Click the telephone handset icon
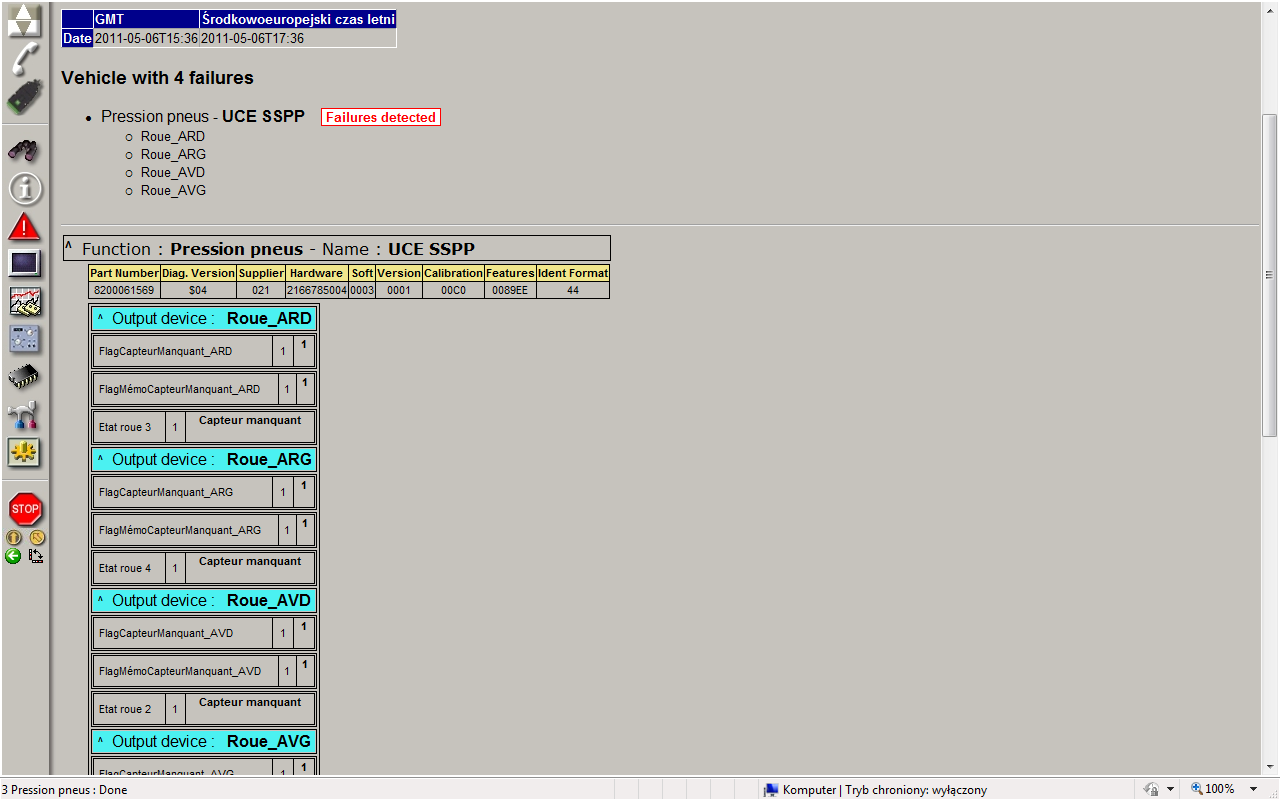The height and width of the screenshot is (800, 1280). pos(24,58)
